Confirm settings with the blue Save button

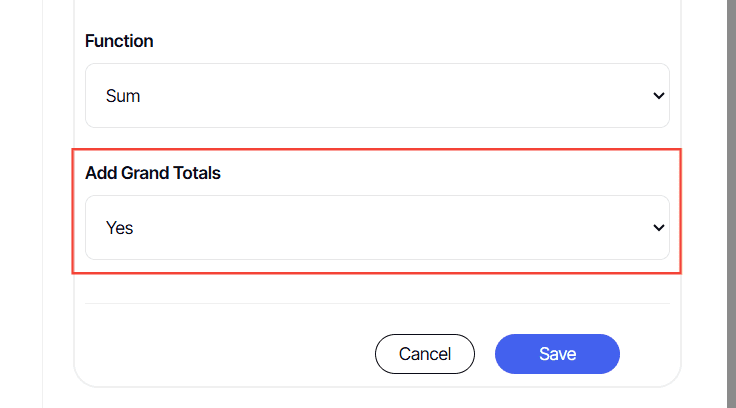click(x=557, y=354)
